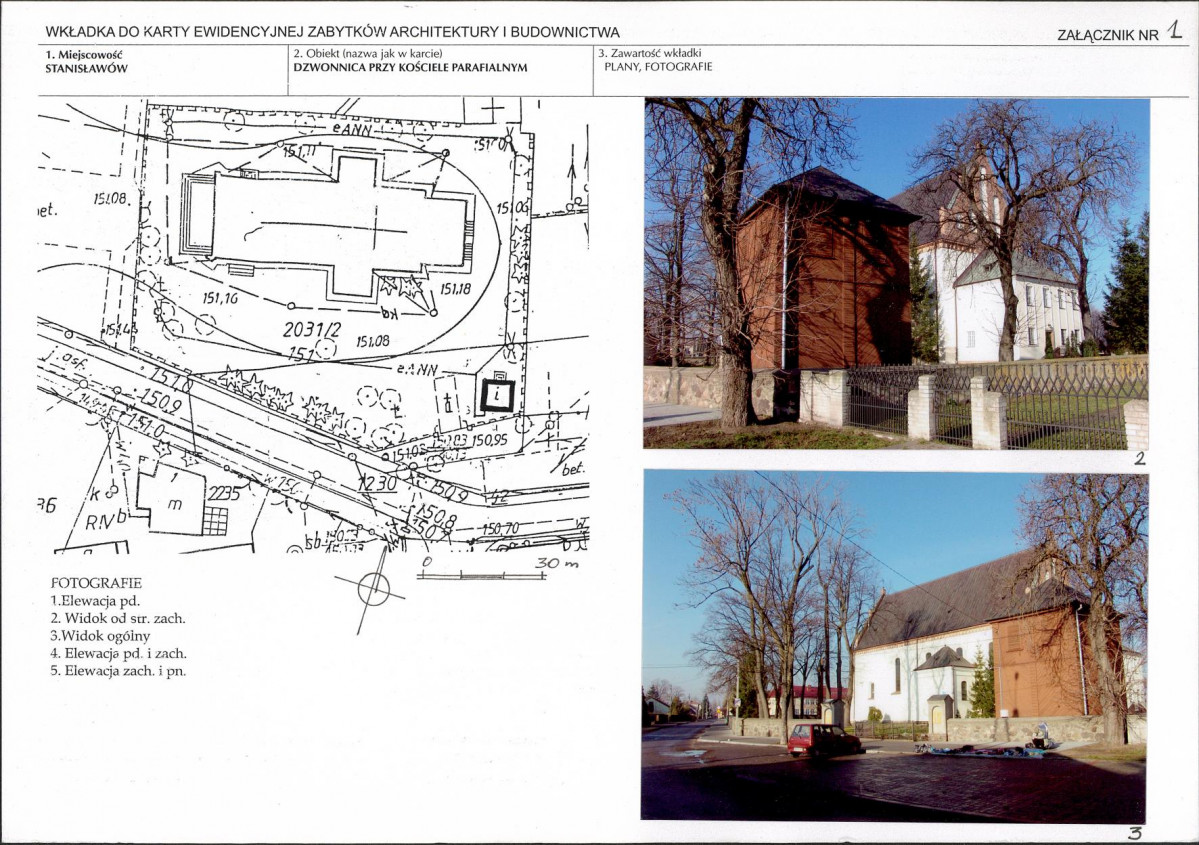
Task: Click the '30 m' scale bar label
Action: (557, 563)
